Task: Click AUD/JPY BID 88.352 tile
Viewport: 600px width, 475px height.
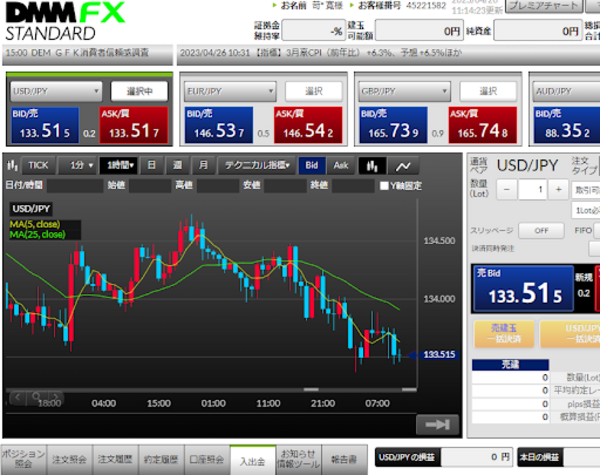Action: (x=567, y=125)
